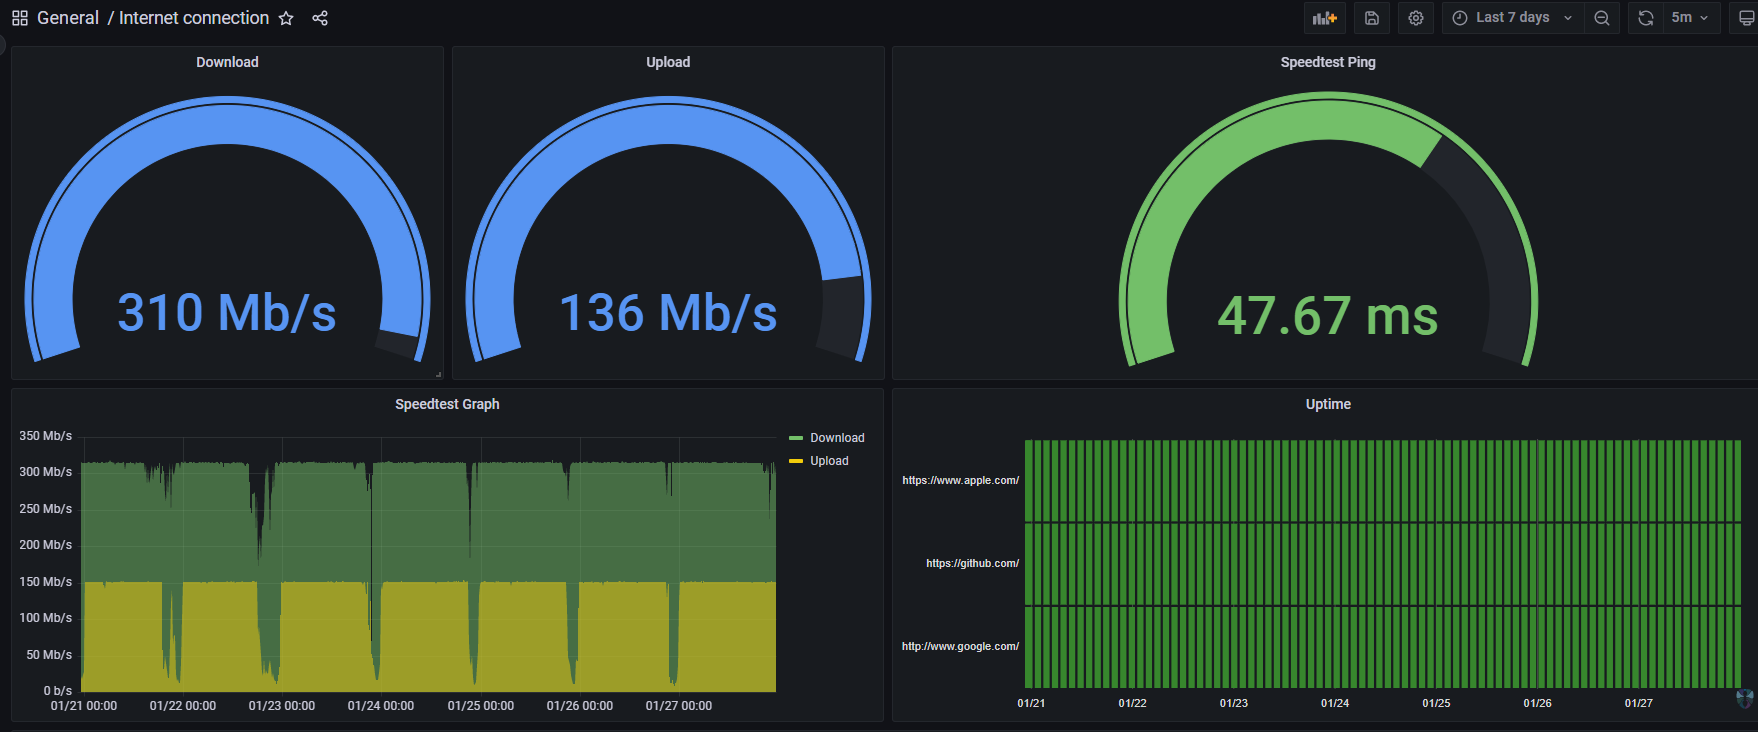Toggle Upload series in legend
The height and width of the screenshot is (732, 1758).
pos(829,461)
